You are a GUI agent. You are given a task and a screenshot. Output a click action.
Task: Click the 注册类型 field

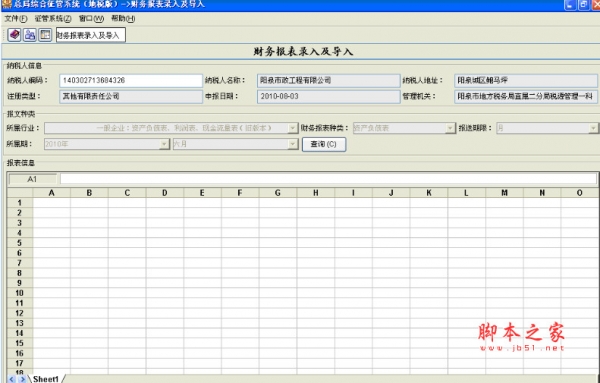(x=131, y=96)
